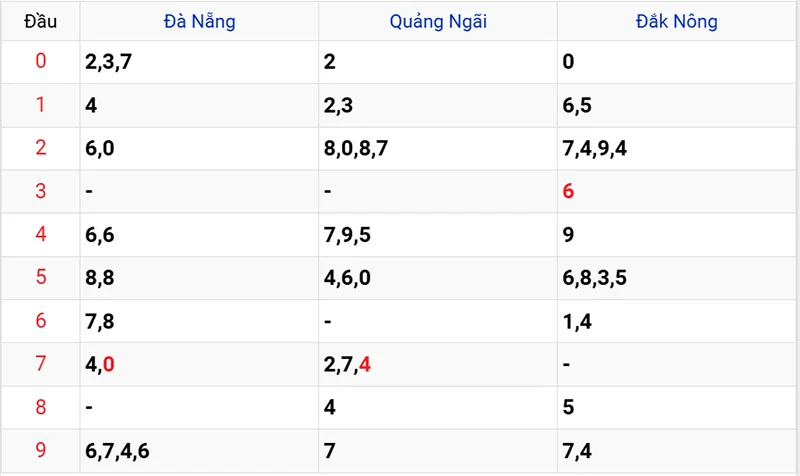
Task: Select the Đắk Nông cell showing 7,4,9,4
Action: coord(595,149)
